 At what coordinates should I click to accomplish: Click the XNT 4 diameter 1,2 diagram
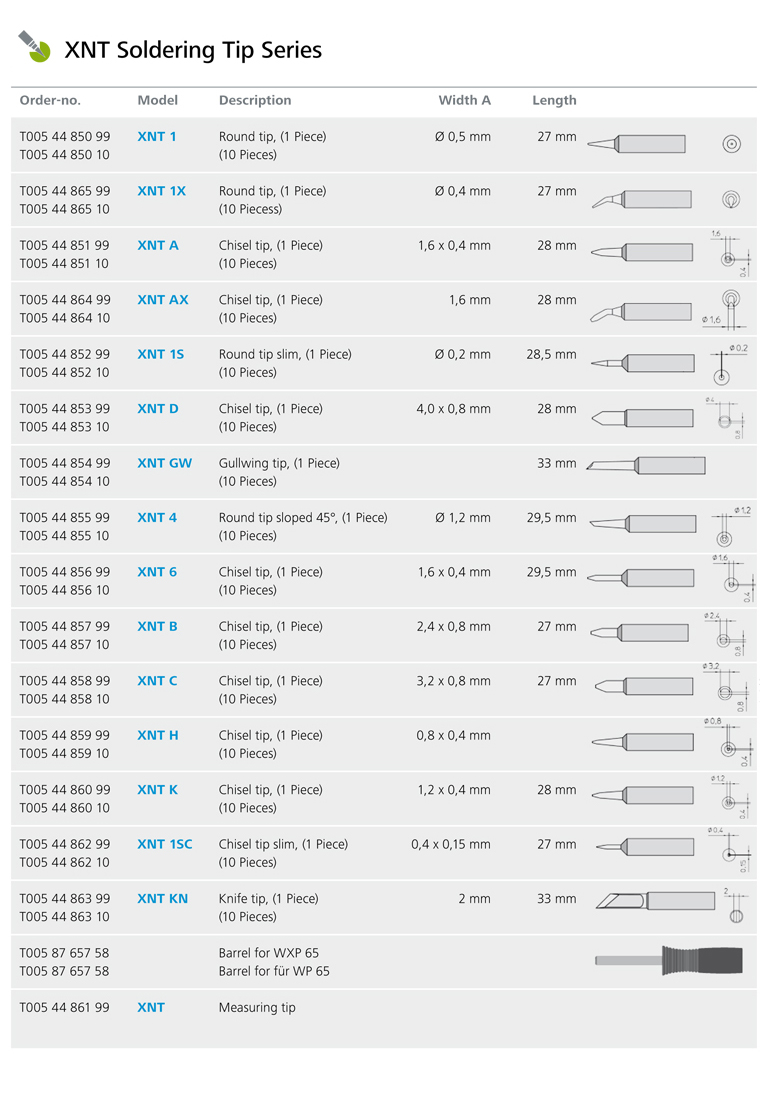click(731, 527)
